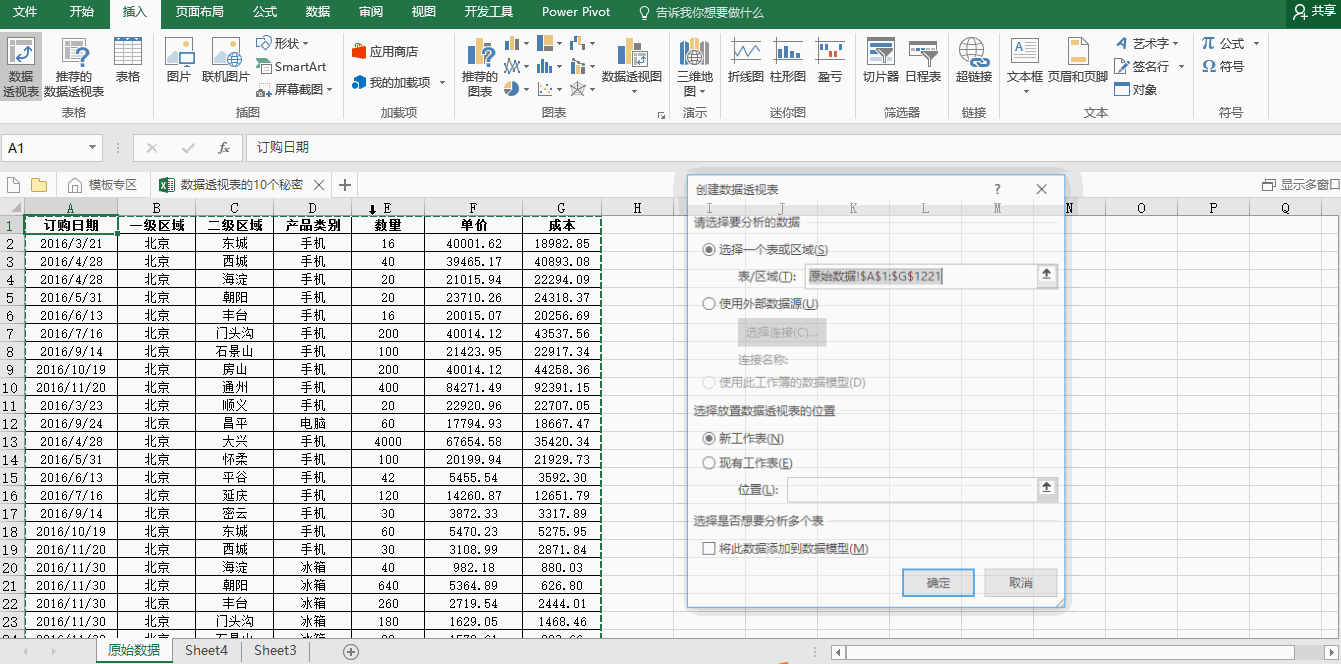Open 应用商店 (Store) add-ins
The height and width of the screenshot is (664, 1341).
click(385, 51)
